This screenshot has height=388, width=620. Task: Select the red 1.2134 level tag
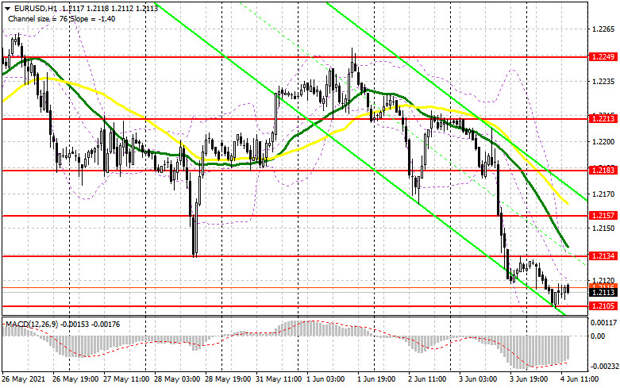tap(603, 256)
